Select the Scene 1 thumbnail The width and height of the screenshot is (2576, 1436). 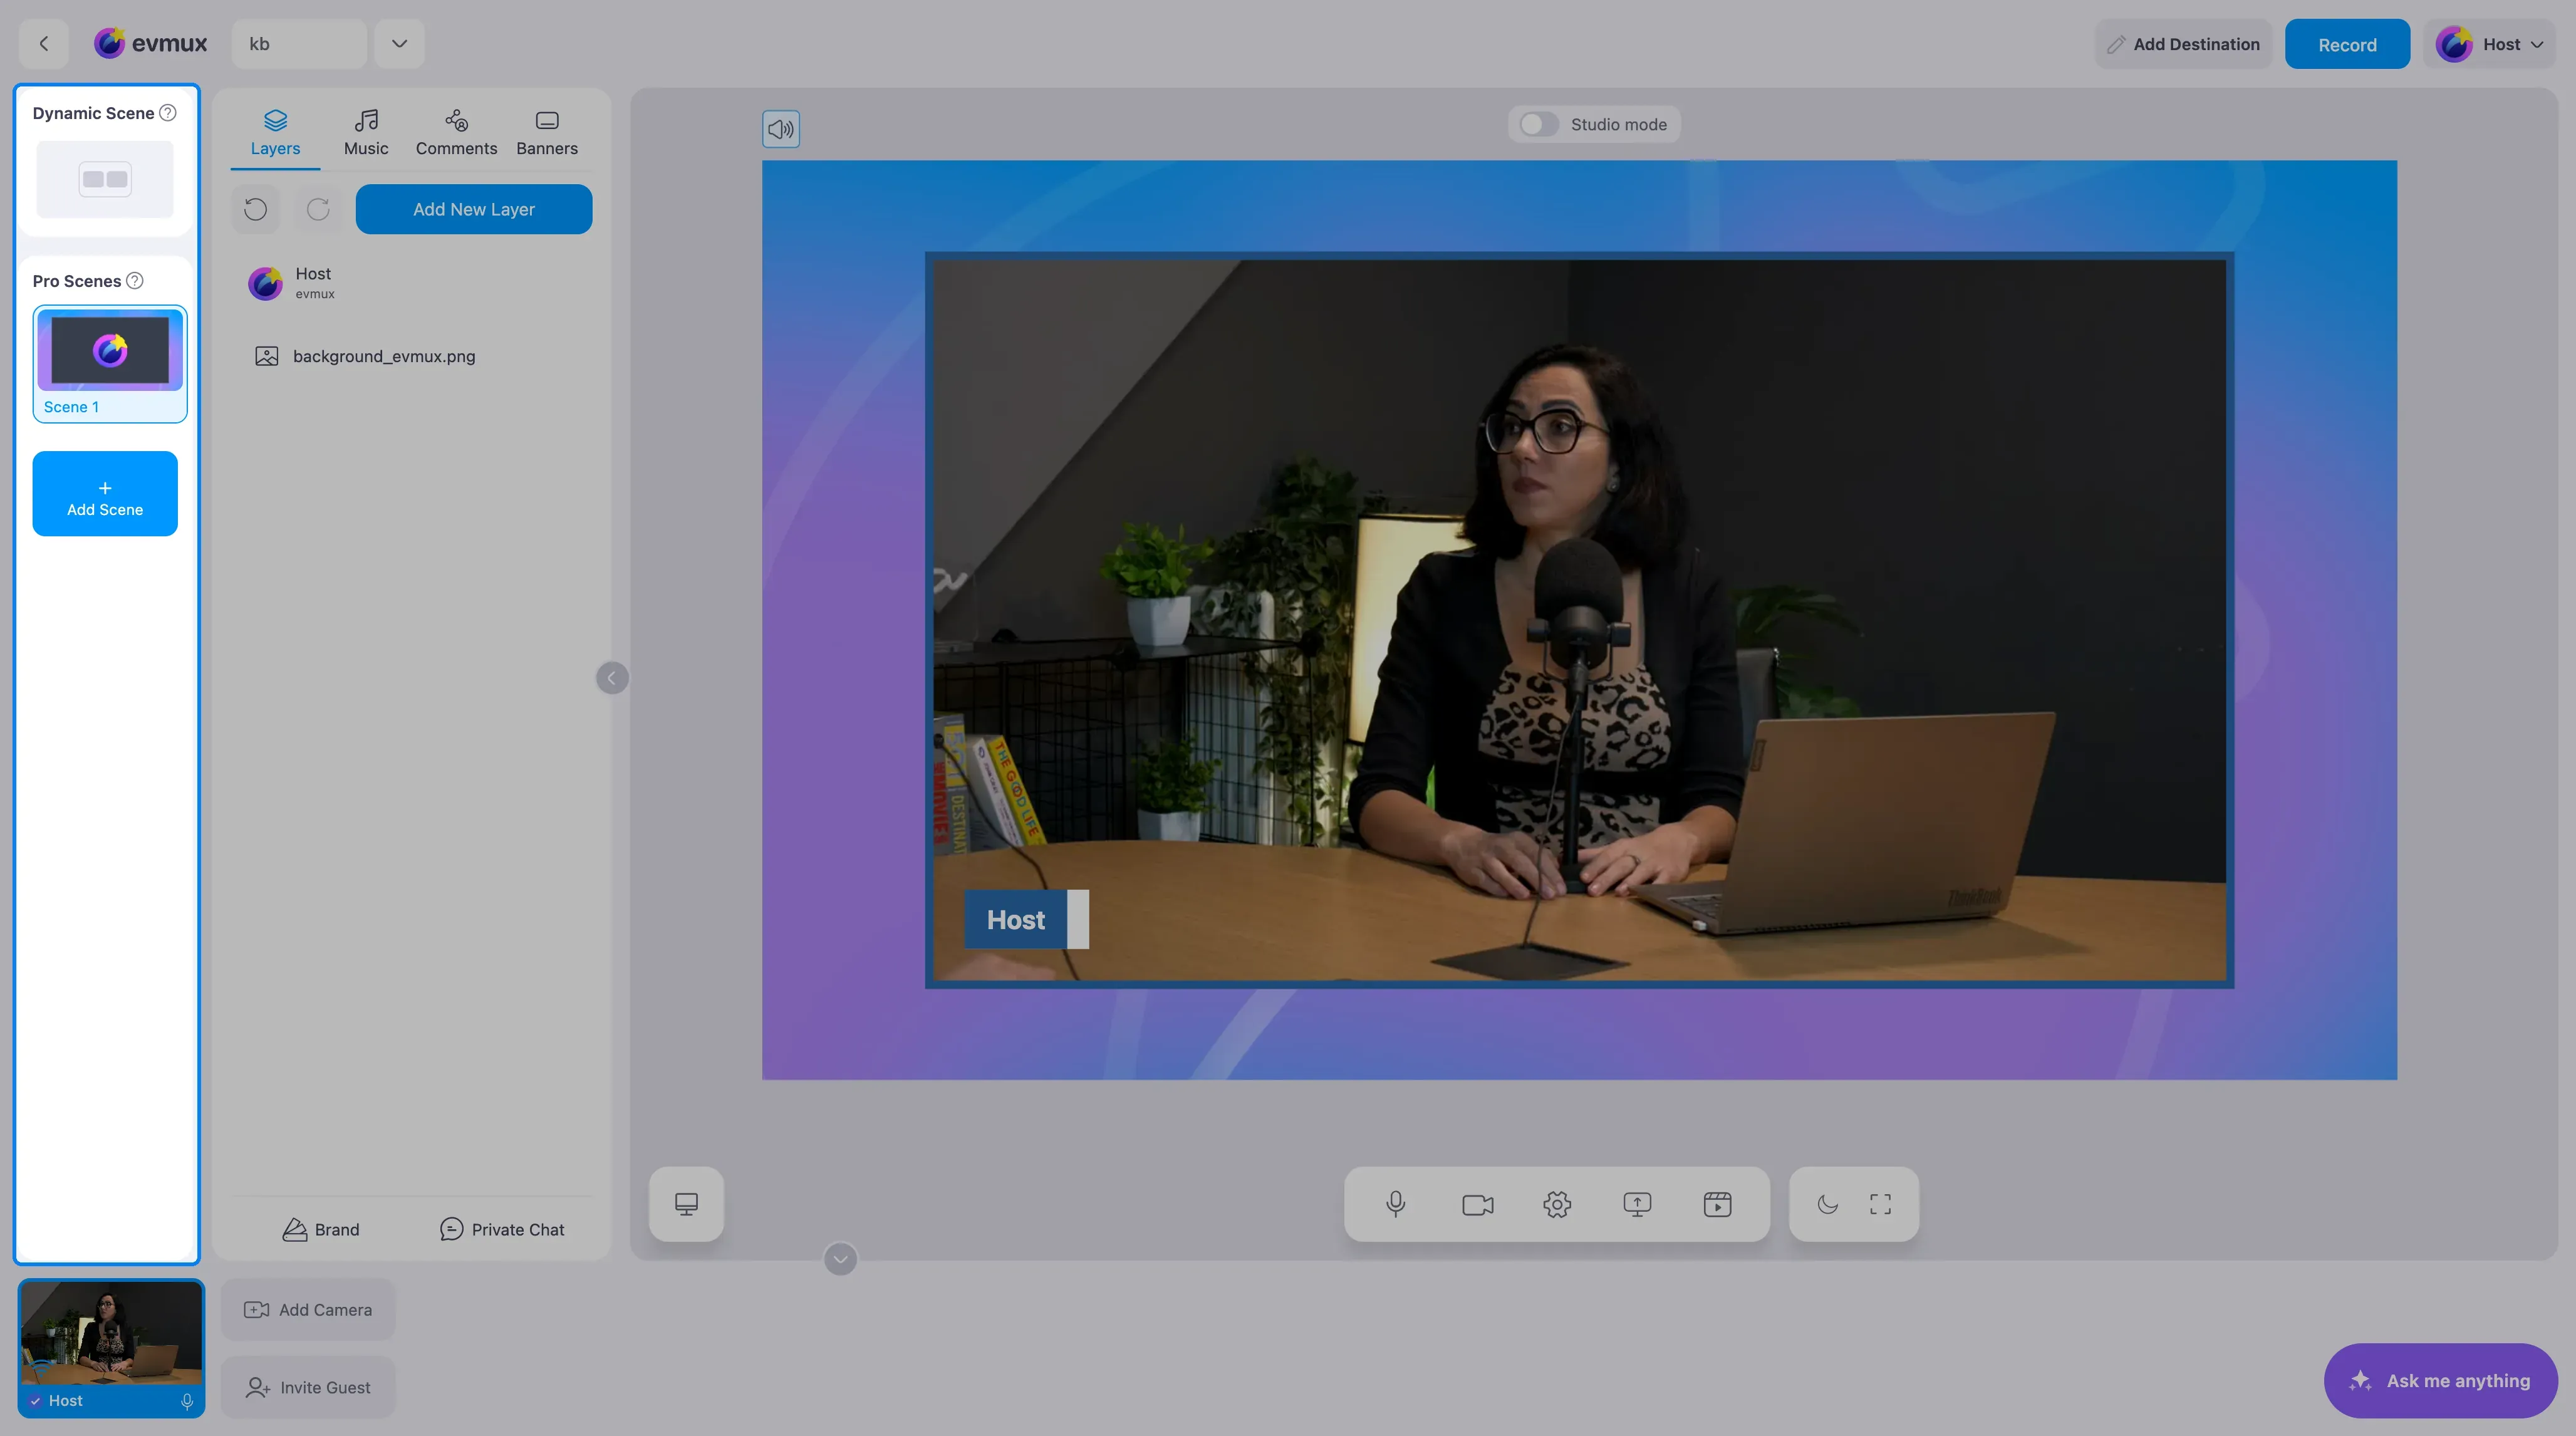(110, 364)
